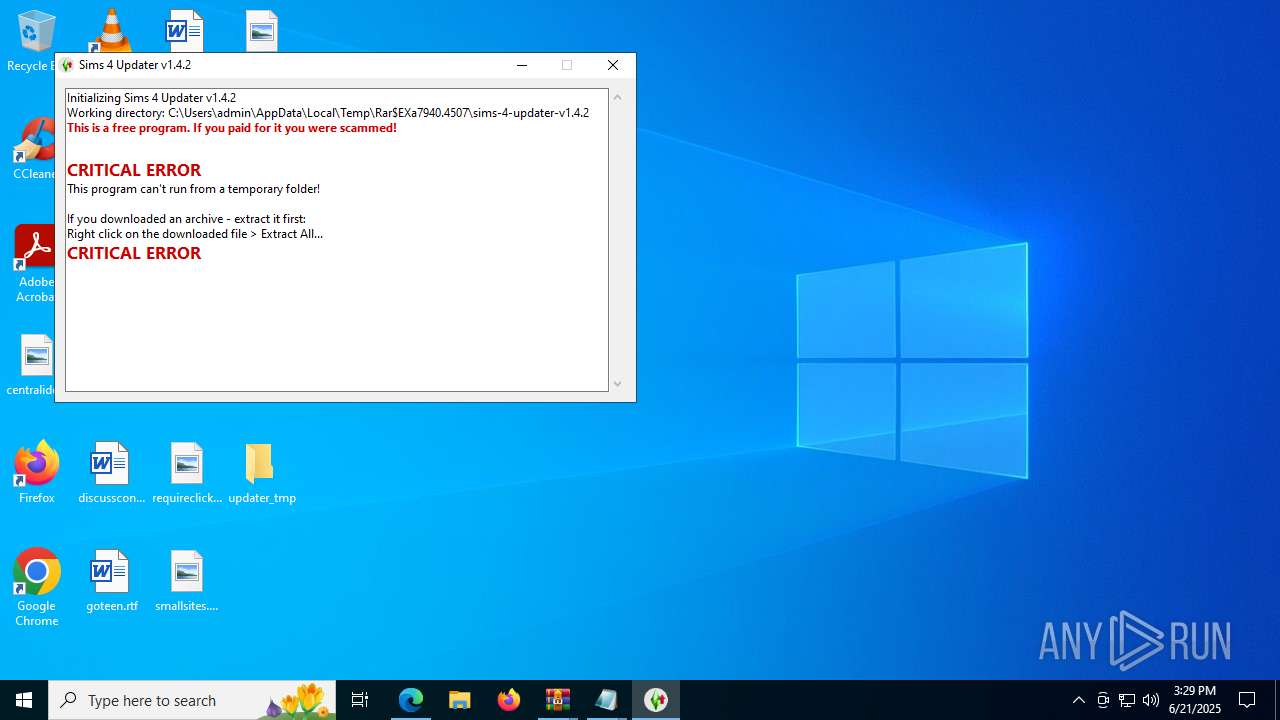
Task: Open the notification center
Action: 1247,700
